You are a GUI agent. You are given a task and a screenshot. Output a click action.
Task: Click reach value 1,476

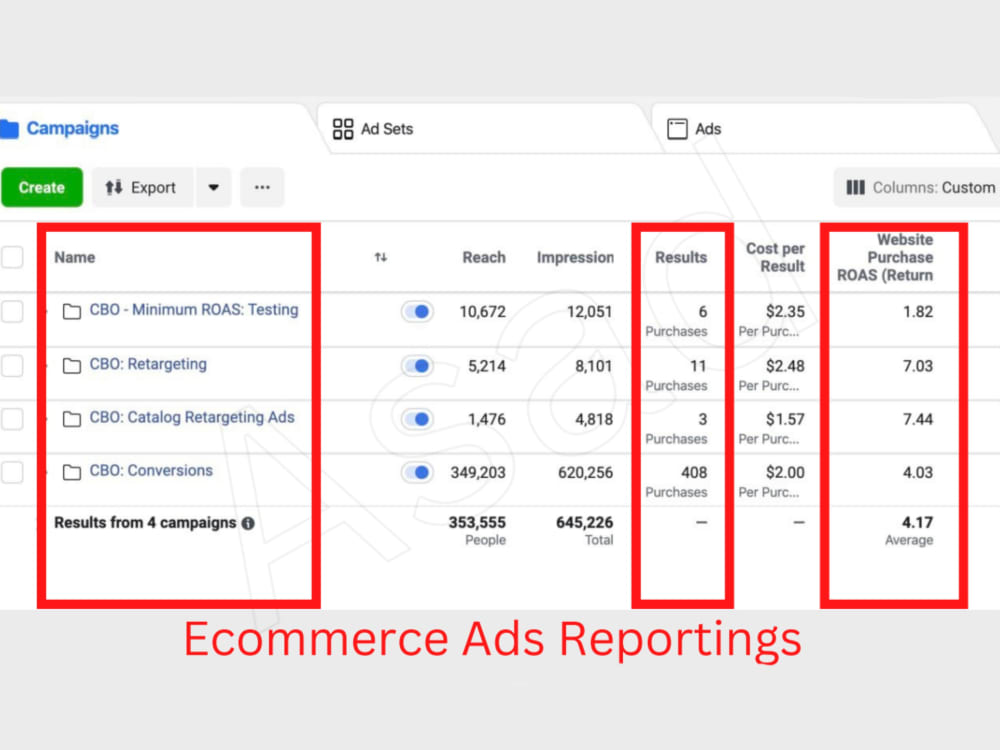pyautogui.click(x=487, y=420)
